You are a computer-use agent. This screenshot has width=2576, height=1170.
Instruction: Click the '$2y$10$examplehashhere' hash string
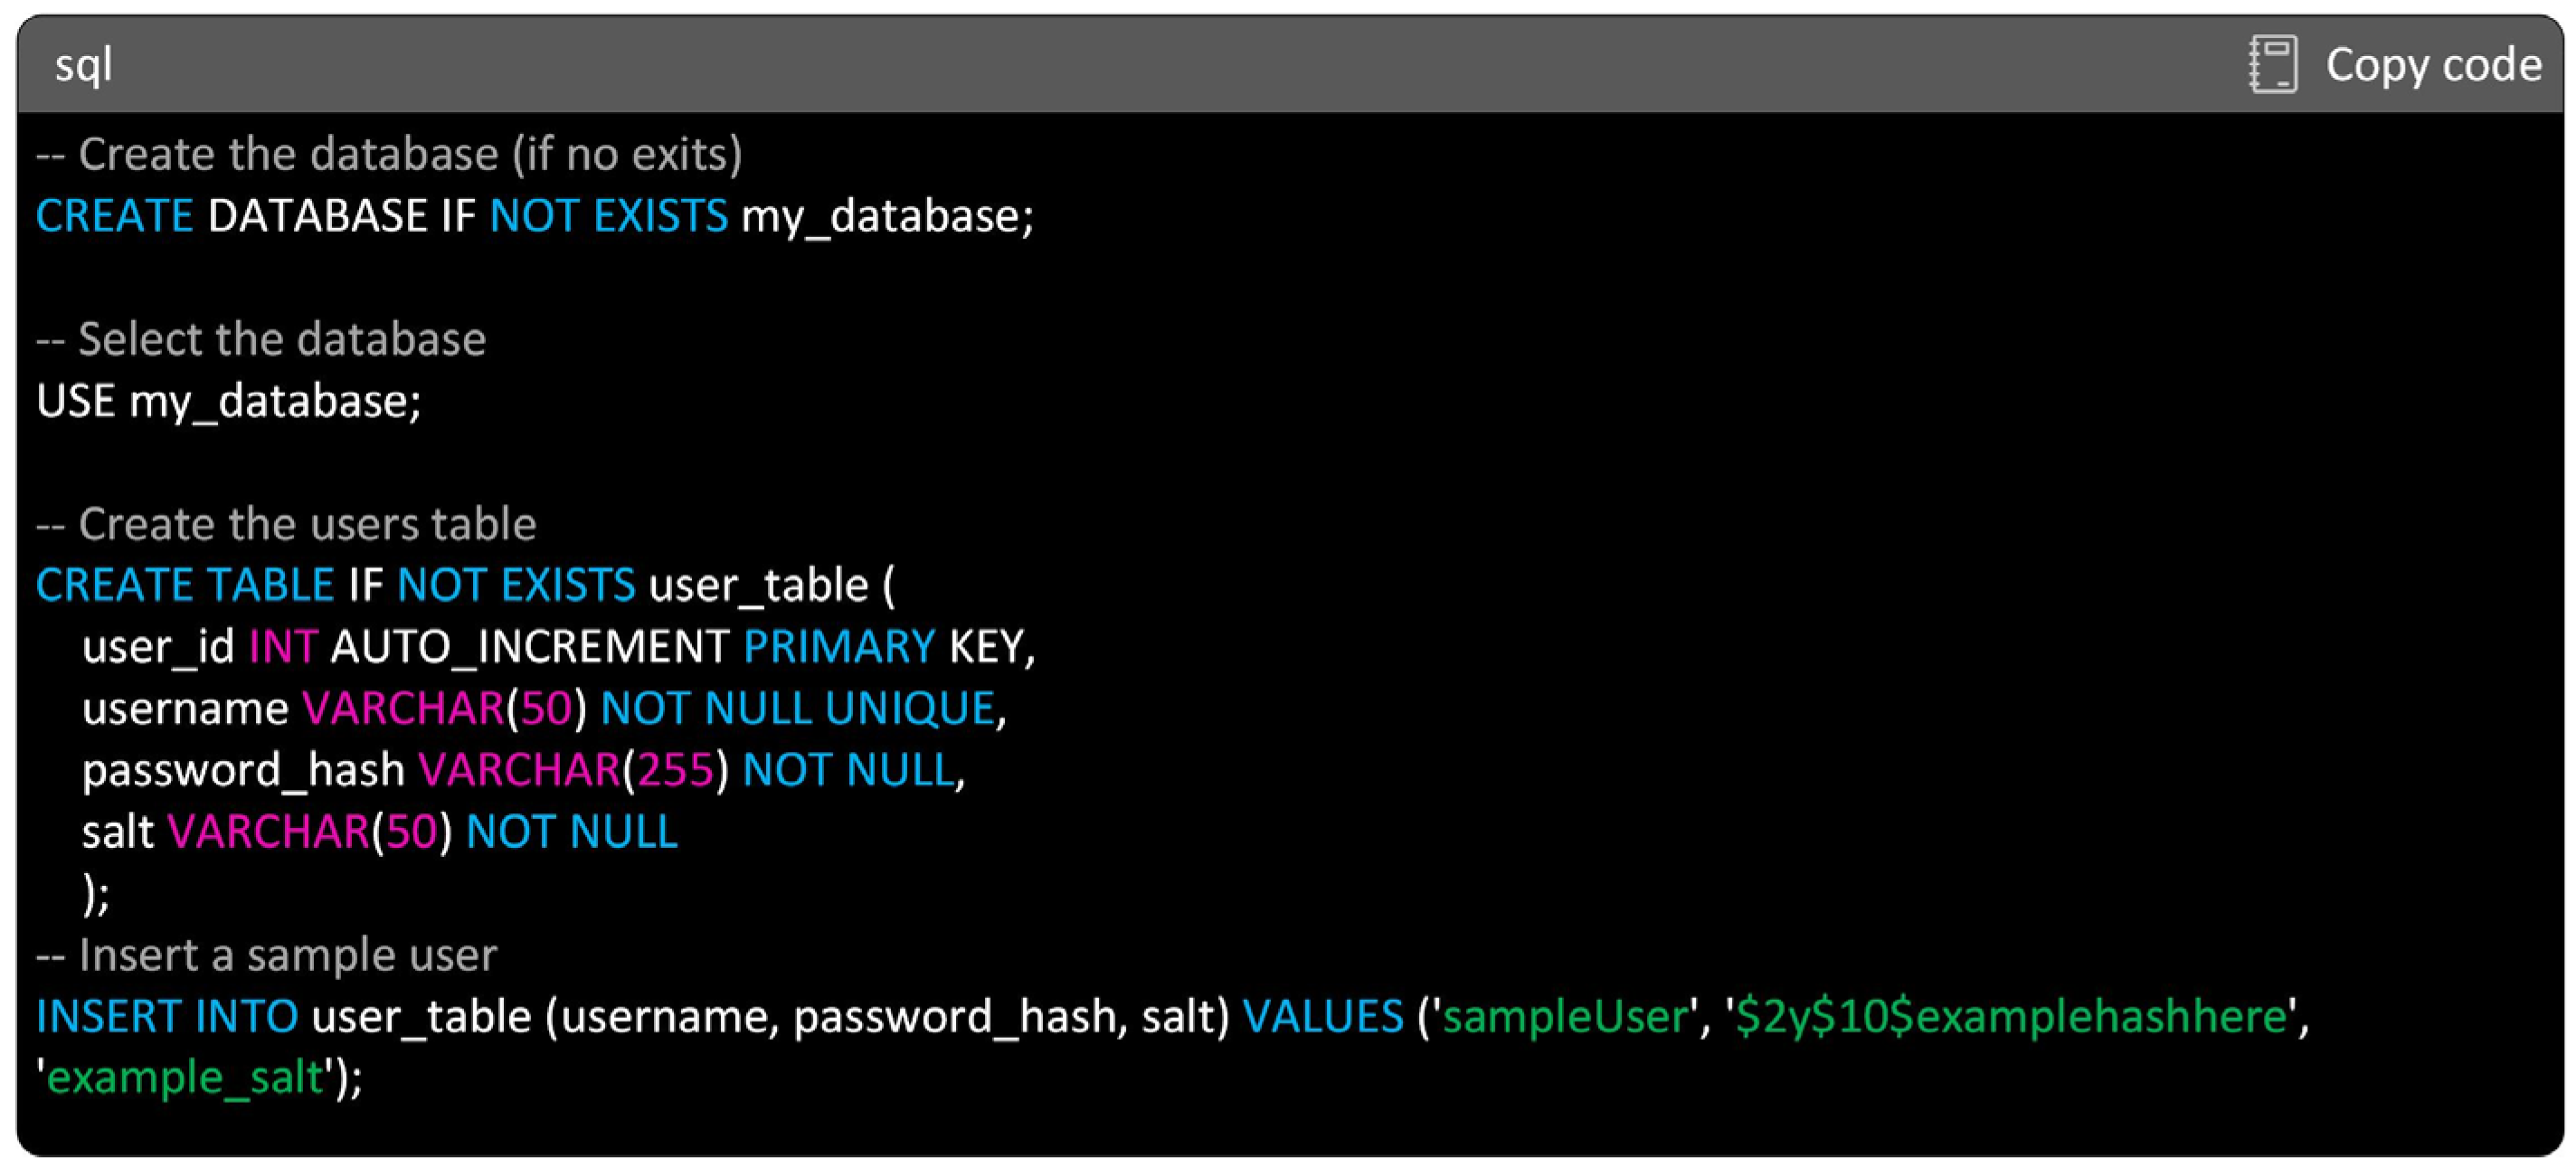click(x=2010, y=1018)
